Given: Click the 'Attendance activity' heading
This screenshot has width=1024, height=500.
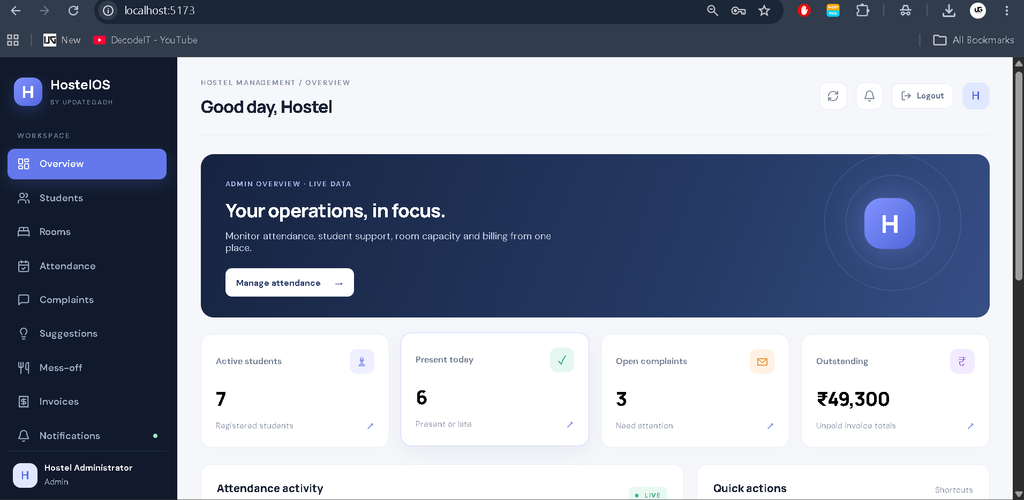Looking at the screenshot, I should (x=270, y=488).
